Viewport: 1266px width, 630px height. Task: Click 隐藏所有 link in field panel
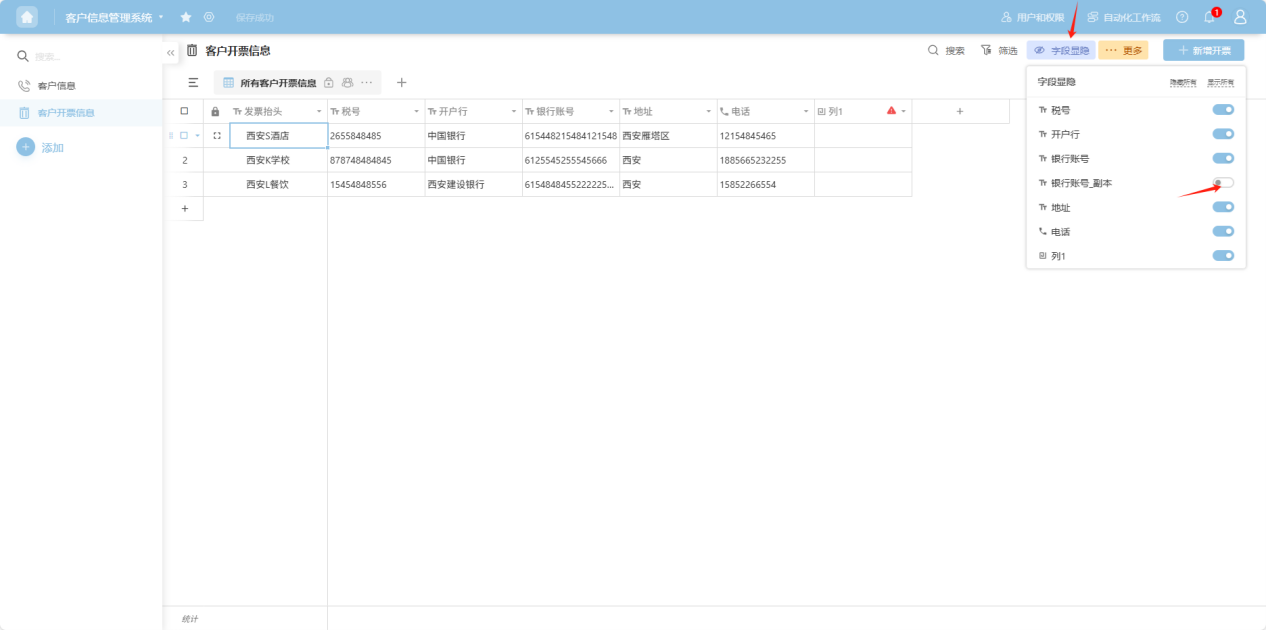coord(1183,82)
